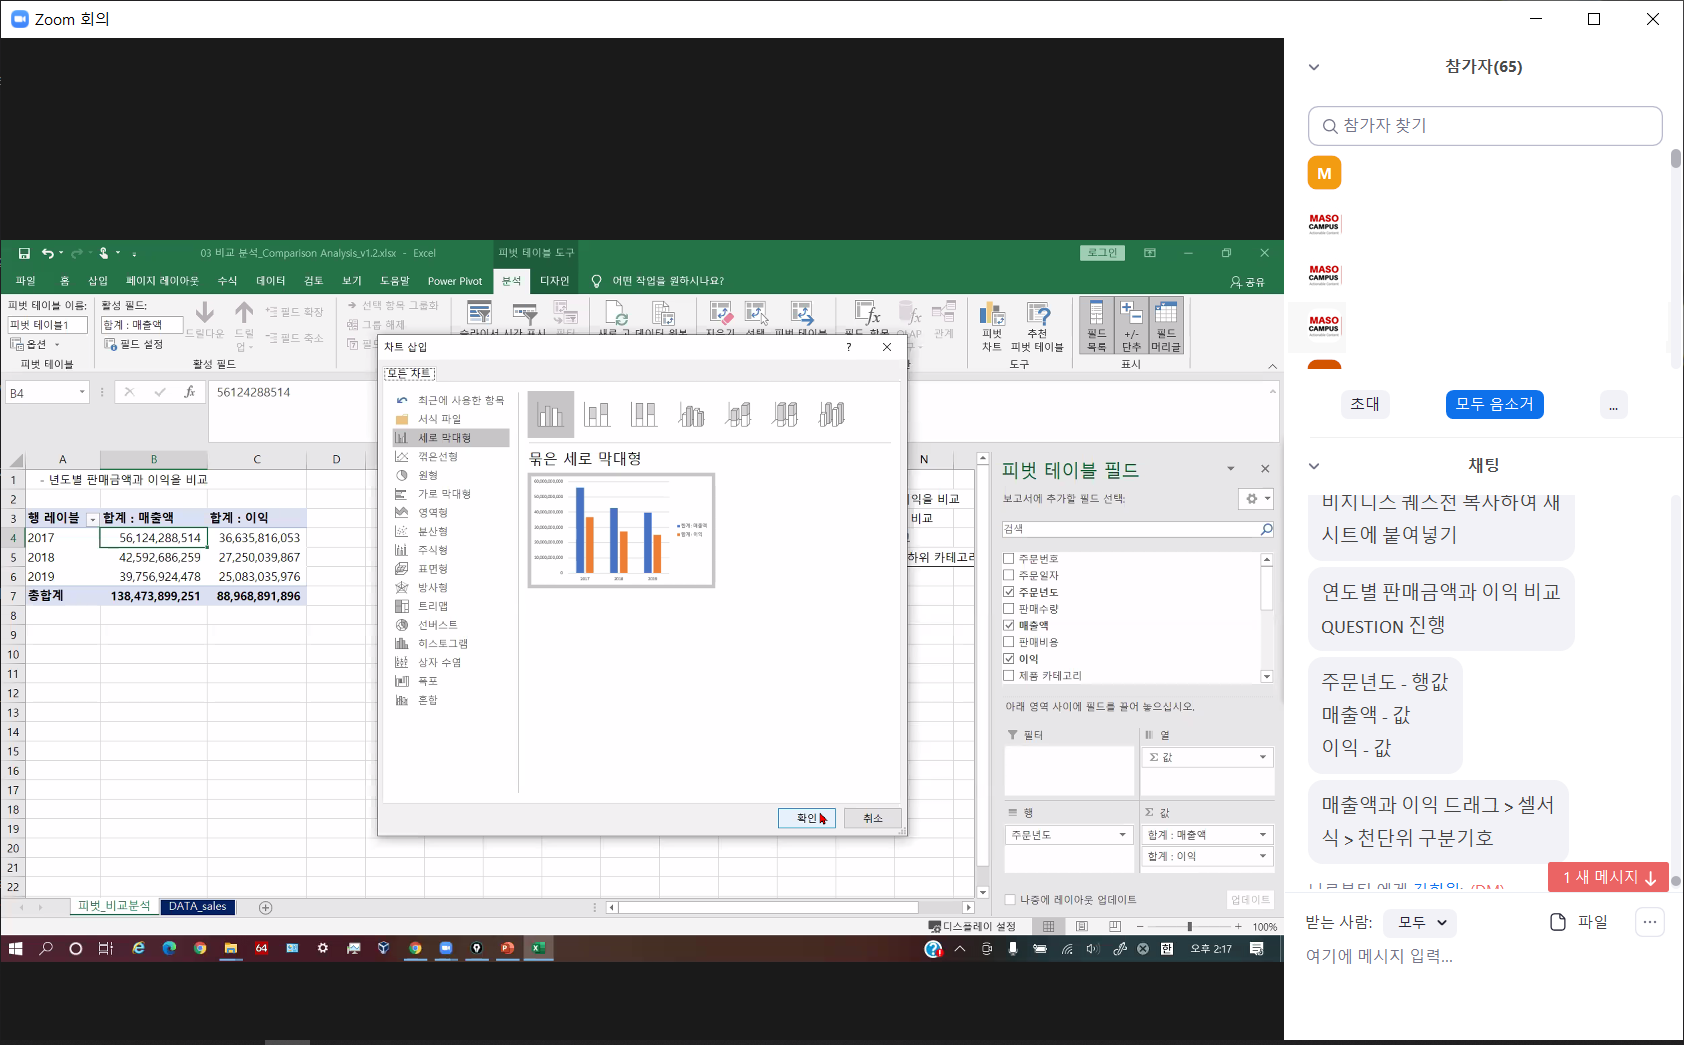Uncheck the 매출액 field checkbox
The height and width of the screenshot is (1045, 1684).
1009,625
